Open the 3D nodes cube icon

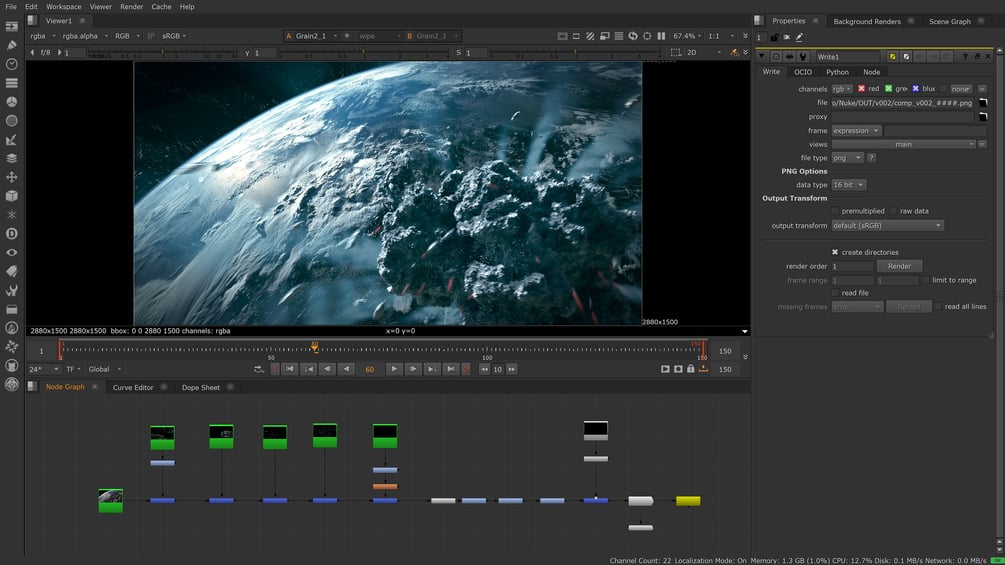click(12, 196)
